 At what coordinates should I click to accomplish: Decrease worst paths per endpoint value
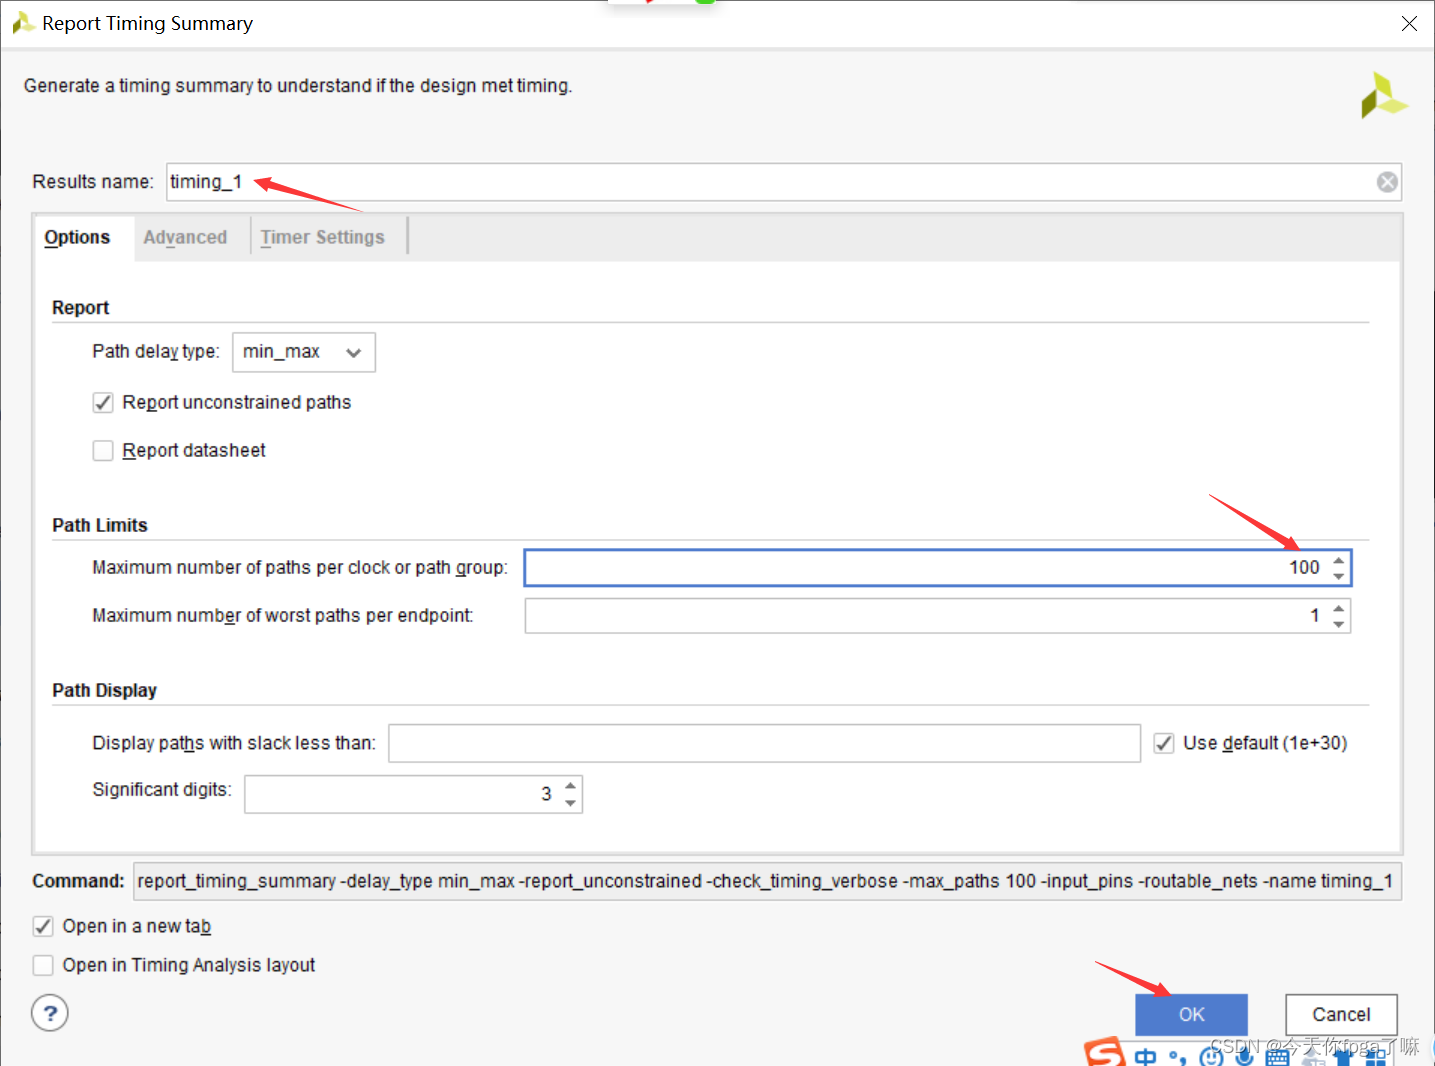[1339, 624]
